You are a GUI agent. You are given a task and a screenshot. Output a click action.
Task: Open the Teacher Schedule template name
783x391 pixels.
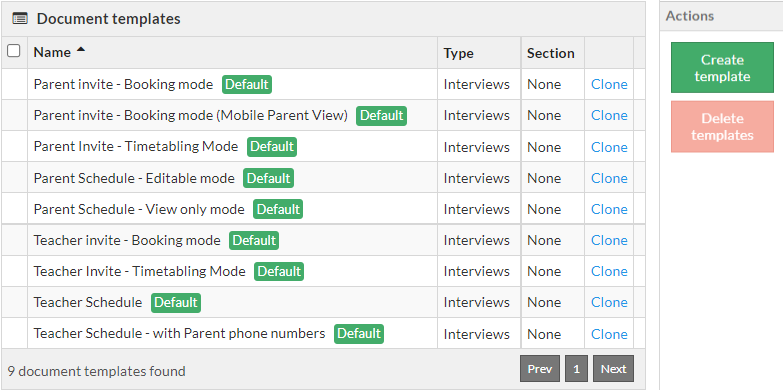click(88, 302)
